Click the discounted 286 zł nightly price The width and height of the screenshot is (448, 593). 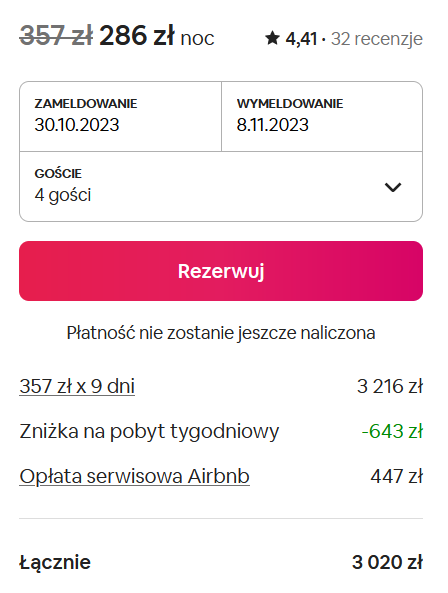pyautogui.click(x=137, y=36)
